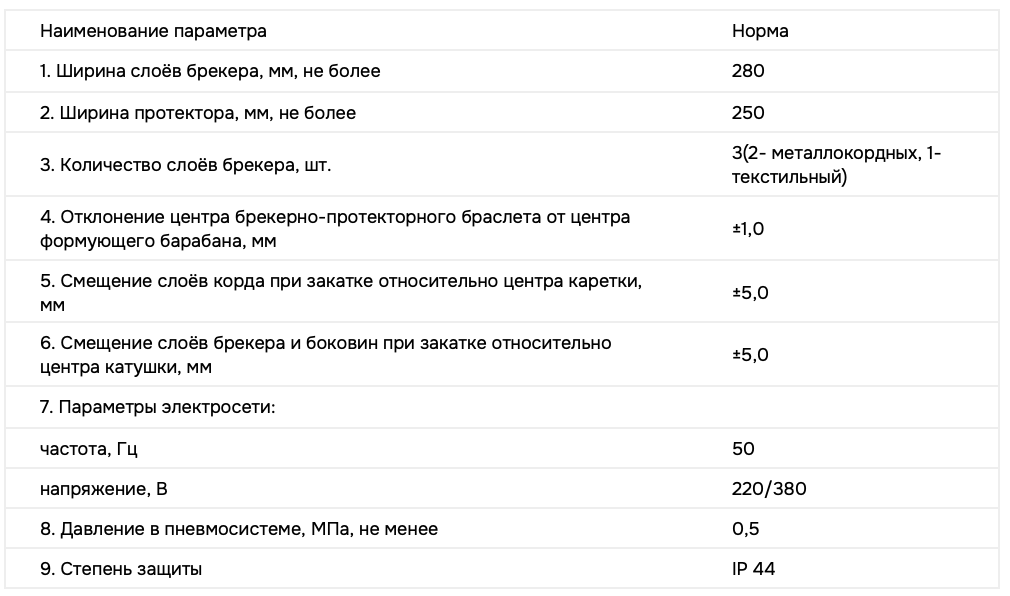Click the value 250 for protector width
The width and height of the screenshot is (1010, 596).
tap(748, 113)
